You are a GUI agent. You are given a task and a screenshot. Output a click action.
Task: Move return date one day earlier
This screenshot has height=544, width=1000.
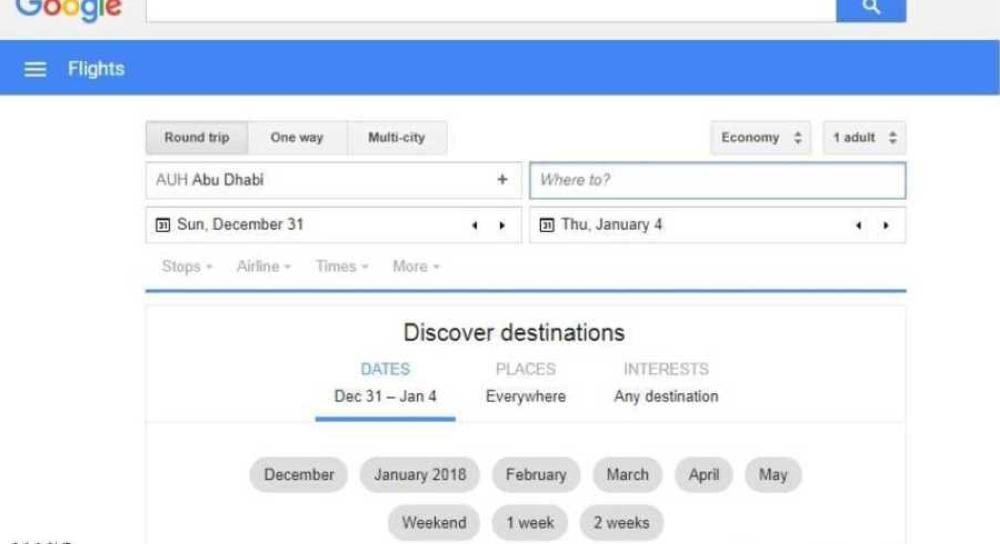click(858, 226)
